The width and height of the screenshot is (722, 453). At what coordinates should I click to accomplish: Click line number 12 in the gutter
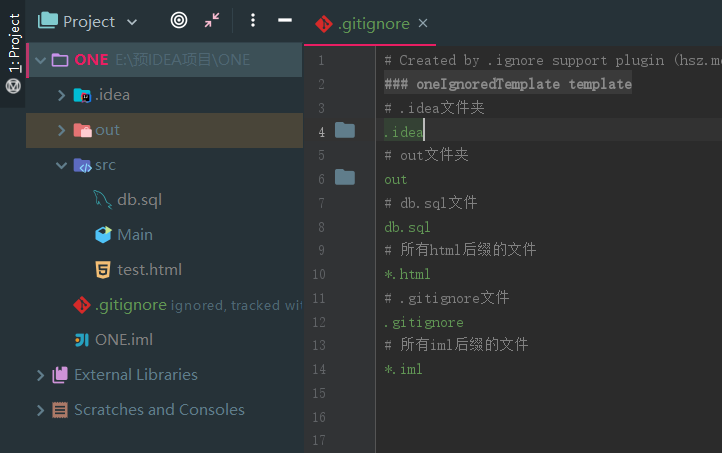pos(319,322)
